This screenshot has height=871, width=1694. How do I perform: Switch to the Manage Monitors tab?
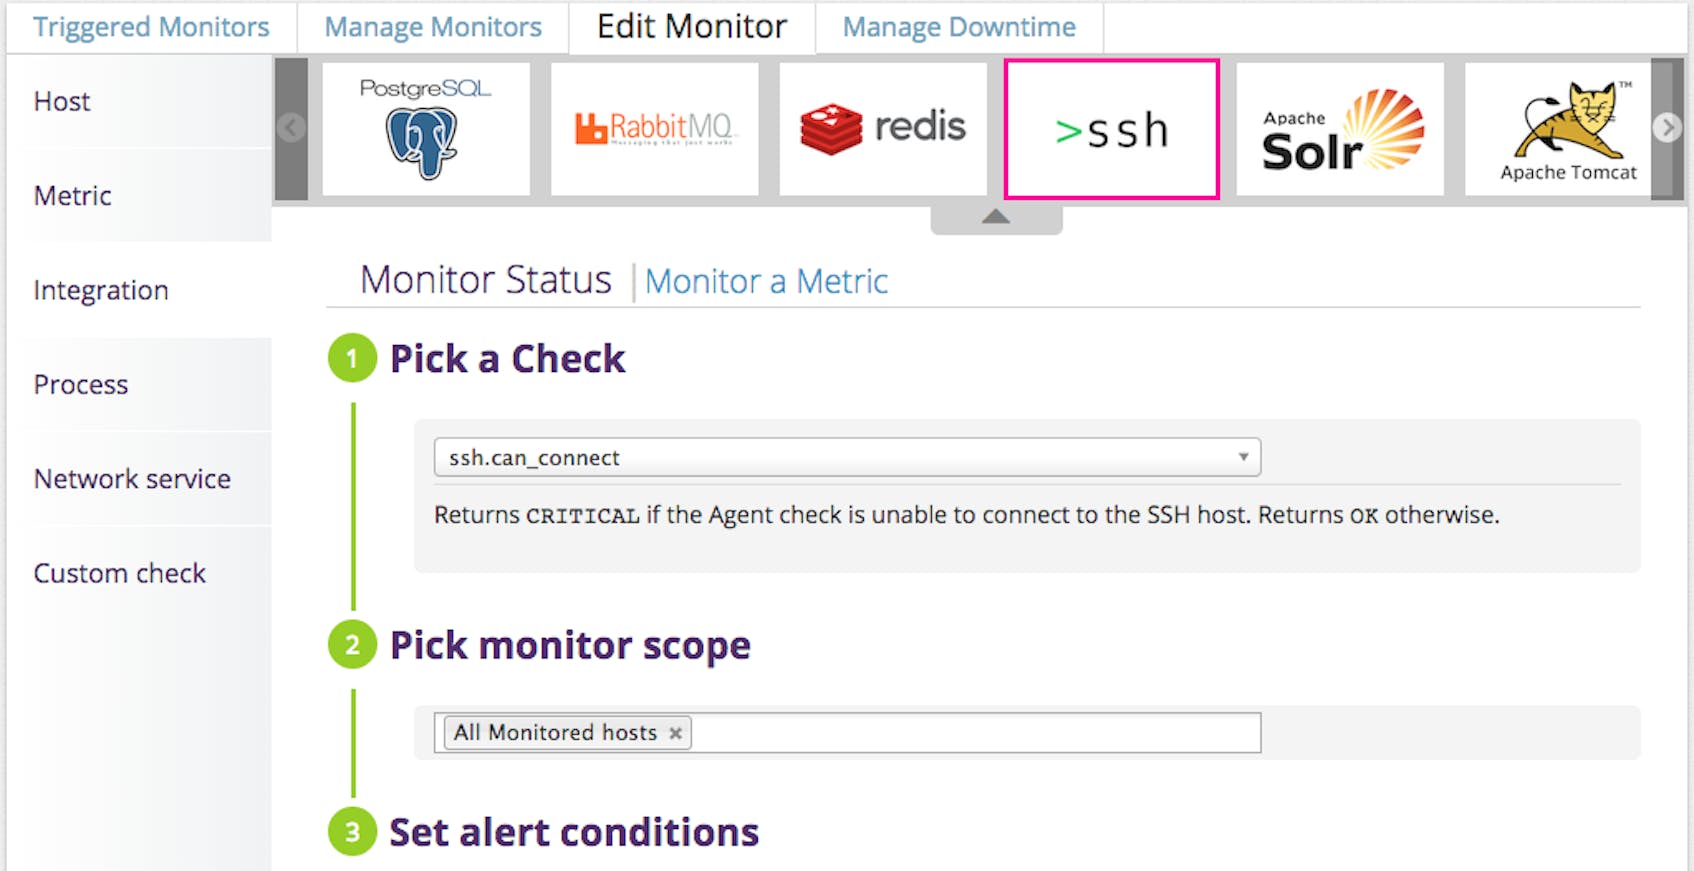[x=431, y=27]
